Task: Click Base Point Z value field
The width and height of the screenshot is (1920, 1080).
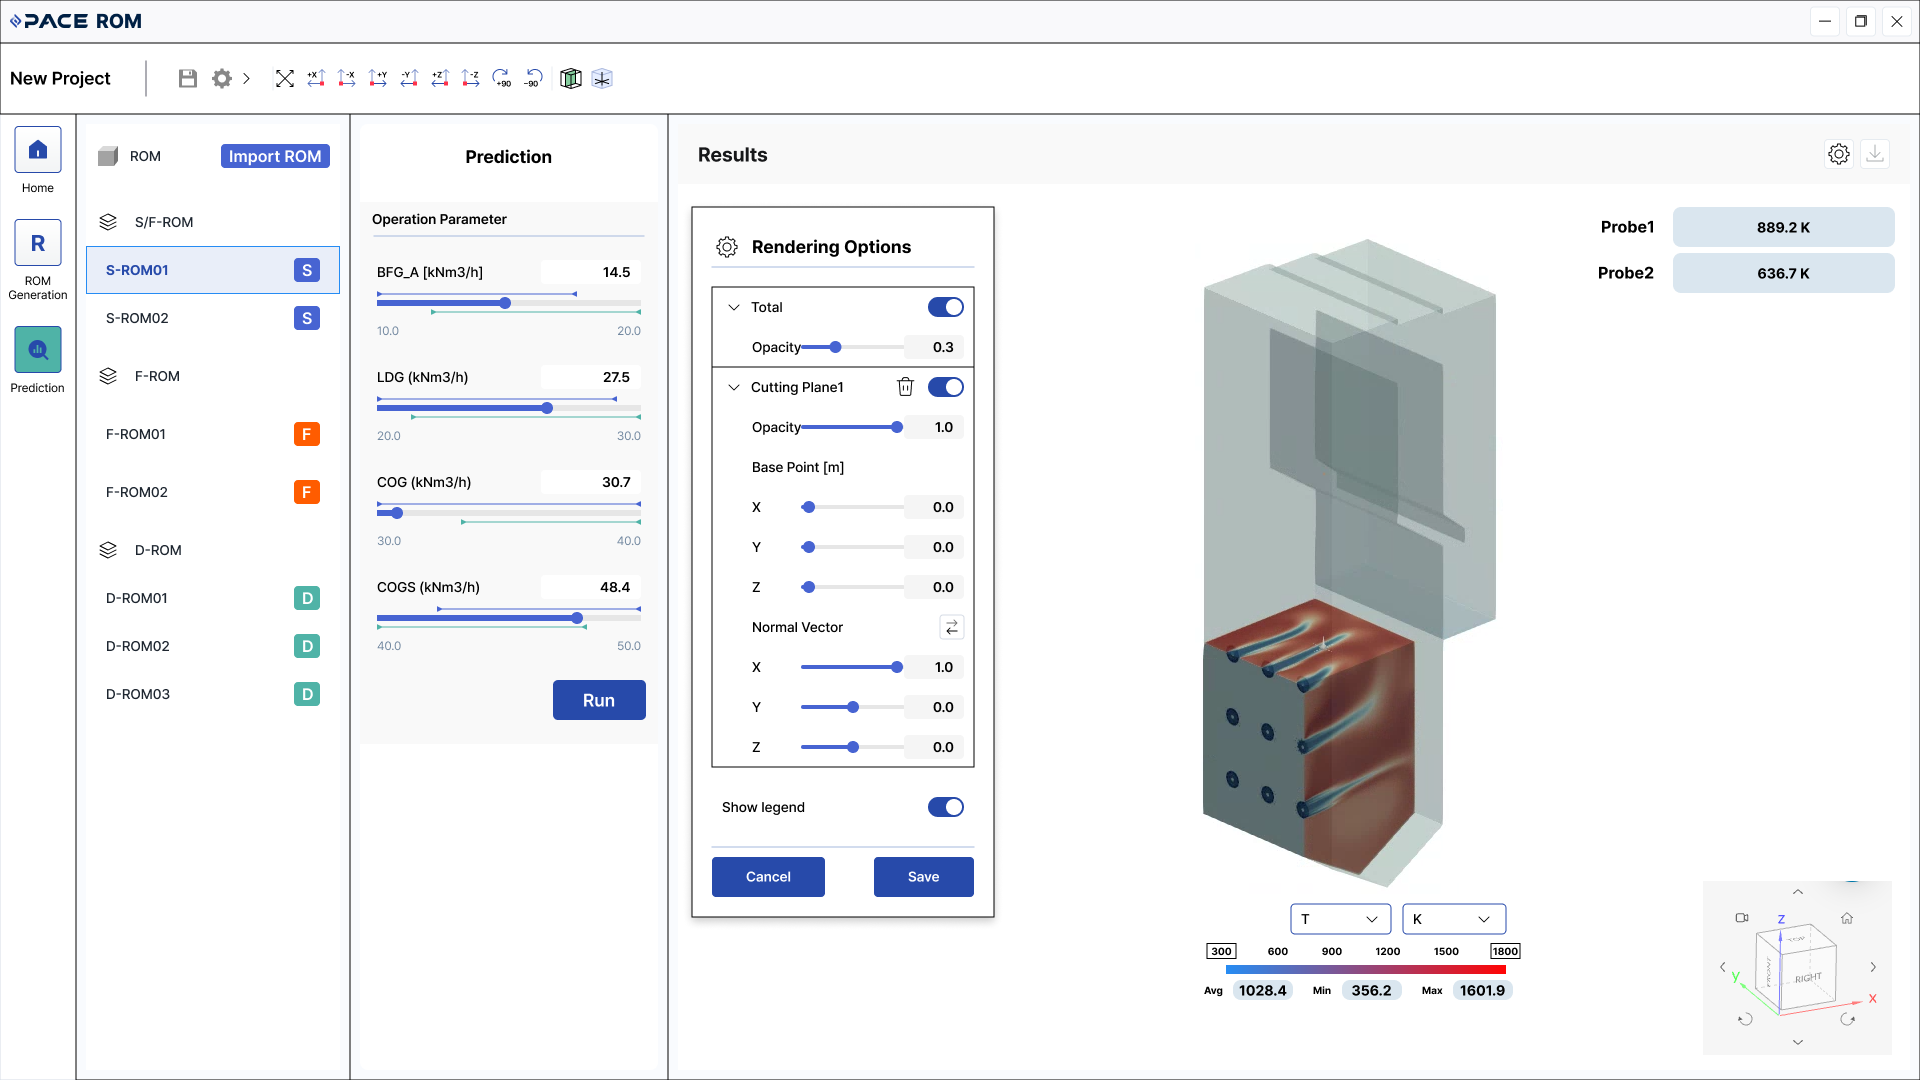Action: [x=934, y=587]
